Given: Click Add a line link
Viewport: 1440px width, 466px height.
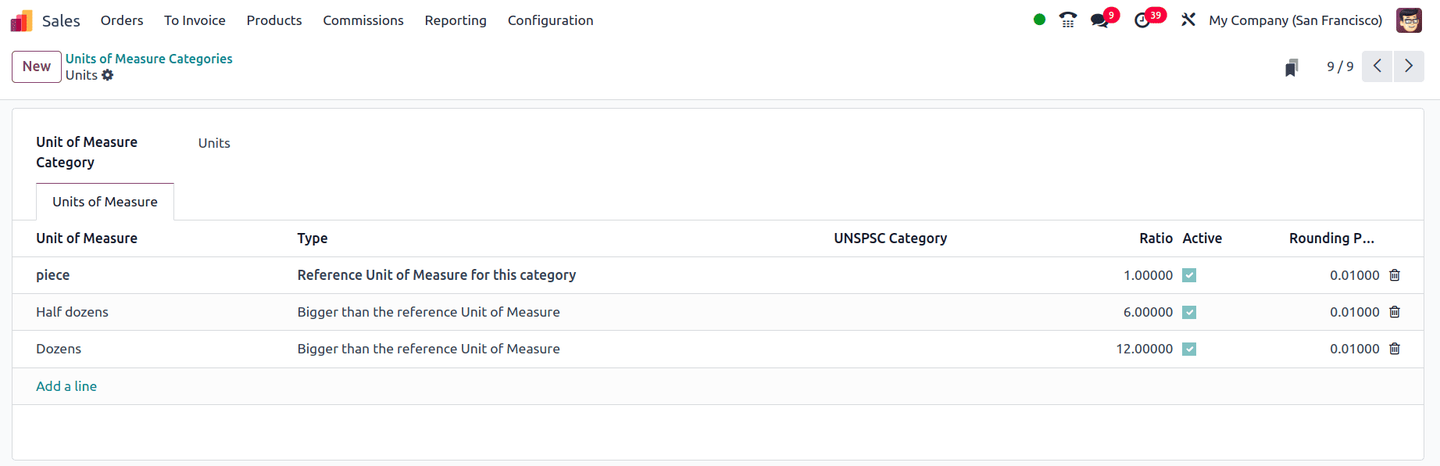Looking at the screenshot, I should tap(66, 386).
